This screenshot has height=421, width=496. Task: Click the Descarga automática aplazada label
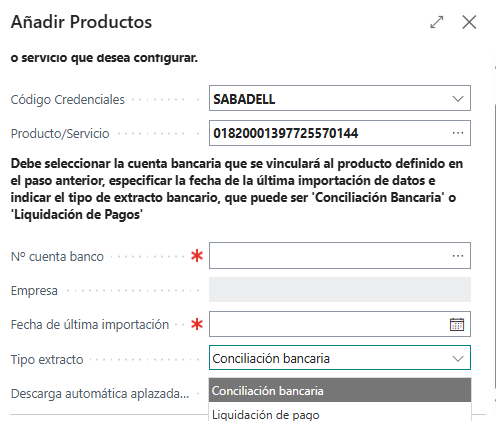[x=100, y=394]
